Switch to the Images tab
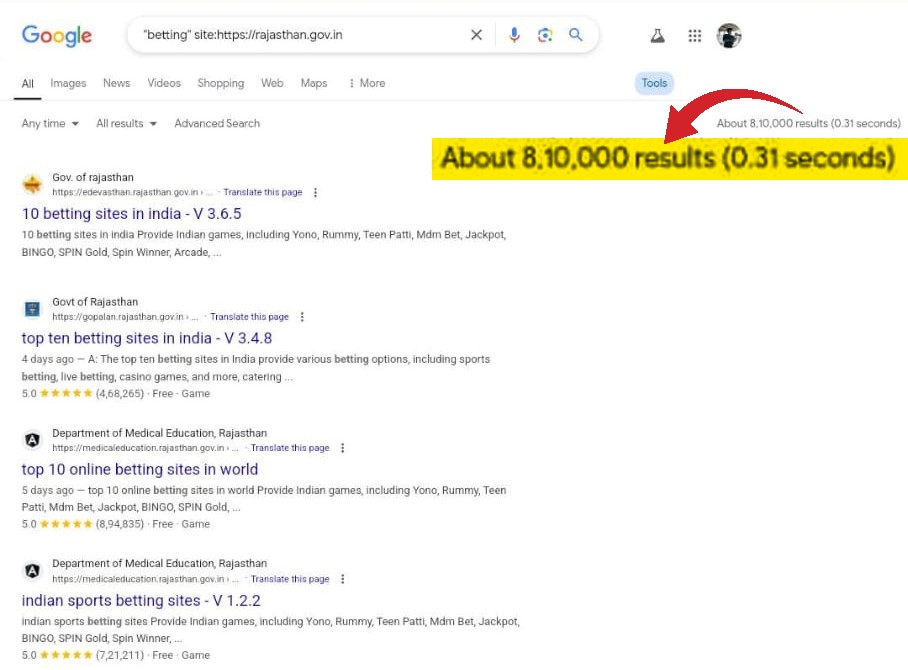Image resolution: width=908 pixels, height=670 pixels. tap(68, 83)
